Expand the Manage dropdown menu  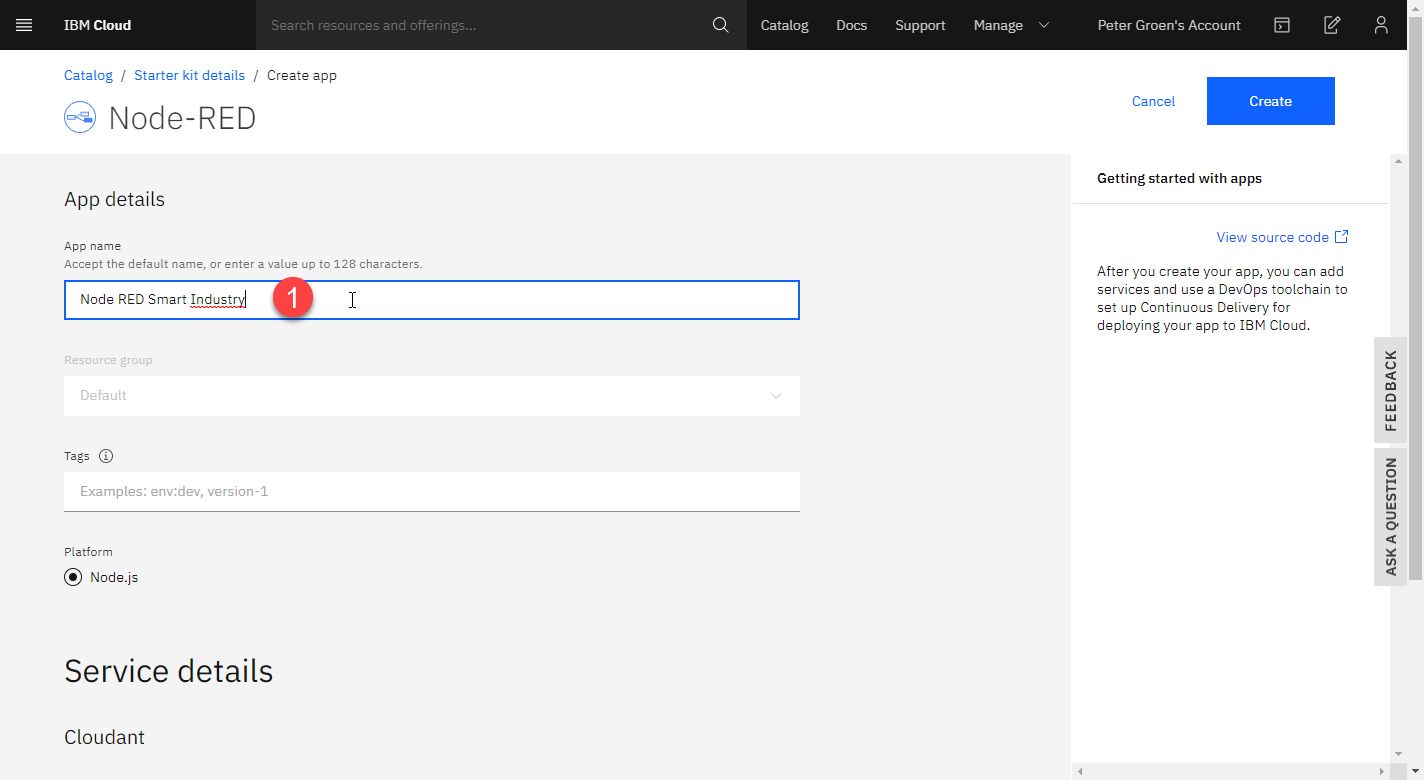(x=1011, y=25)
